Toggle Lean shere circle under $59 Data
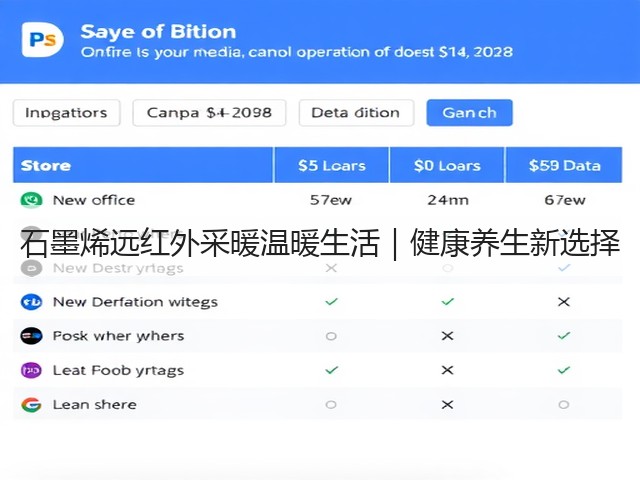Viewport: 640px width, 480px height. click(564, 404)
